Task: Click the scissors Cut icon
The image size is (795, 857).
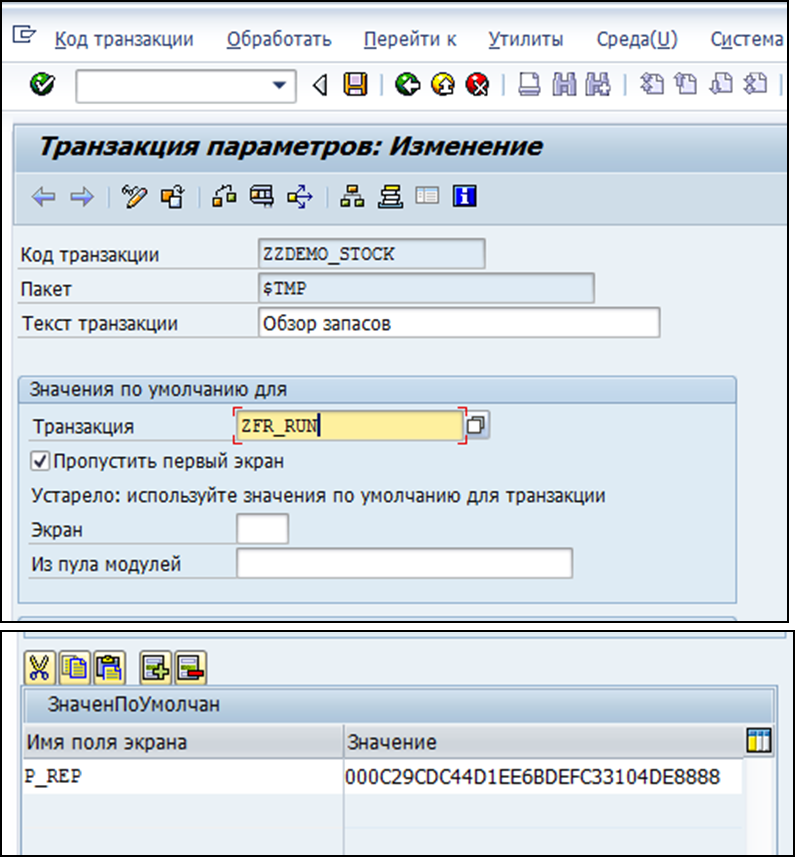Action: pos(40,665)
